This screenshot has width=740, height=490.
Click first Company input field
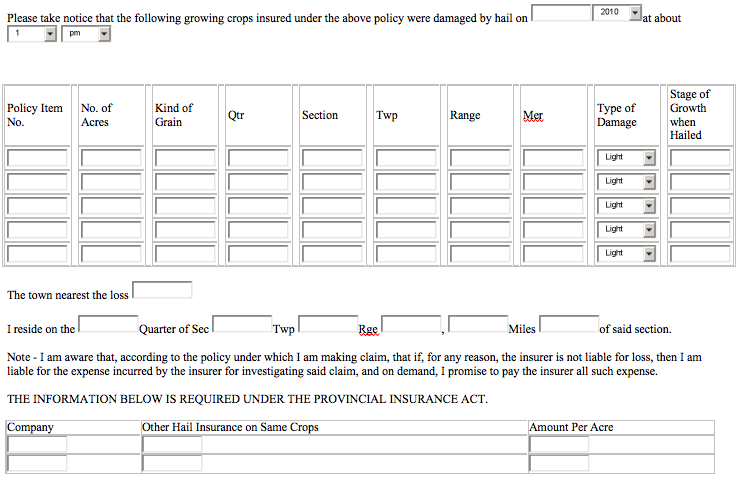pyautogui.click(x=37, y=444)
